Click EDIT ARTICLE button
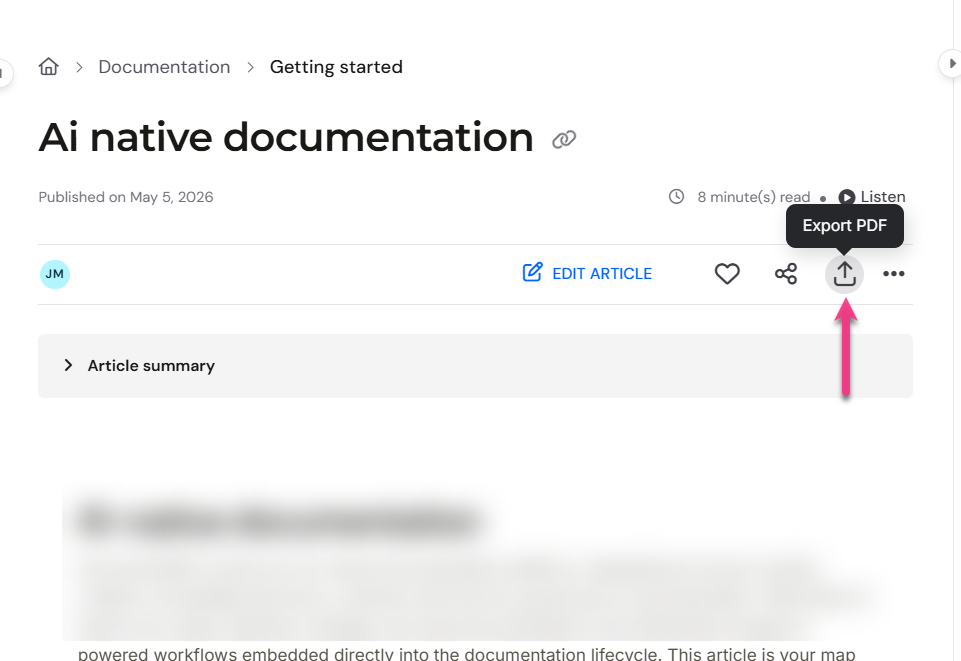The image size is (961, 661). [587, 273]
